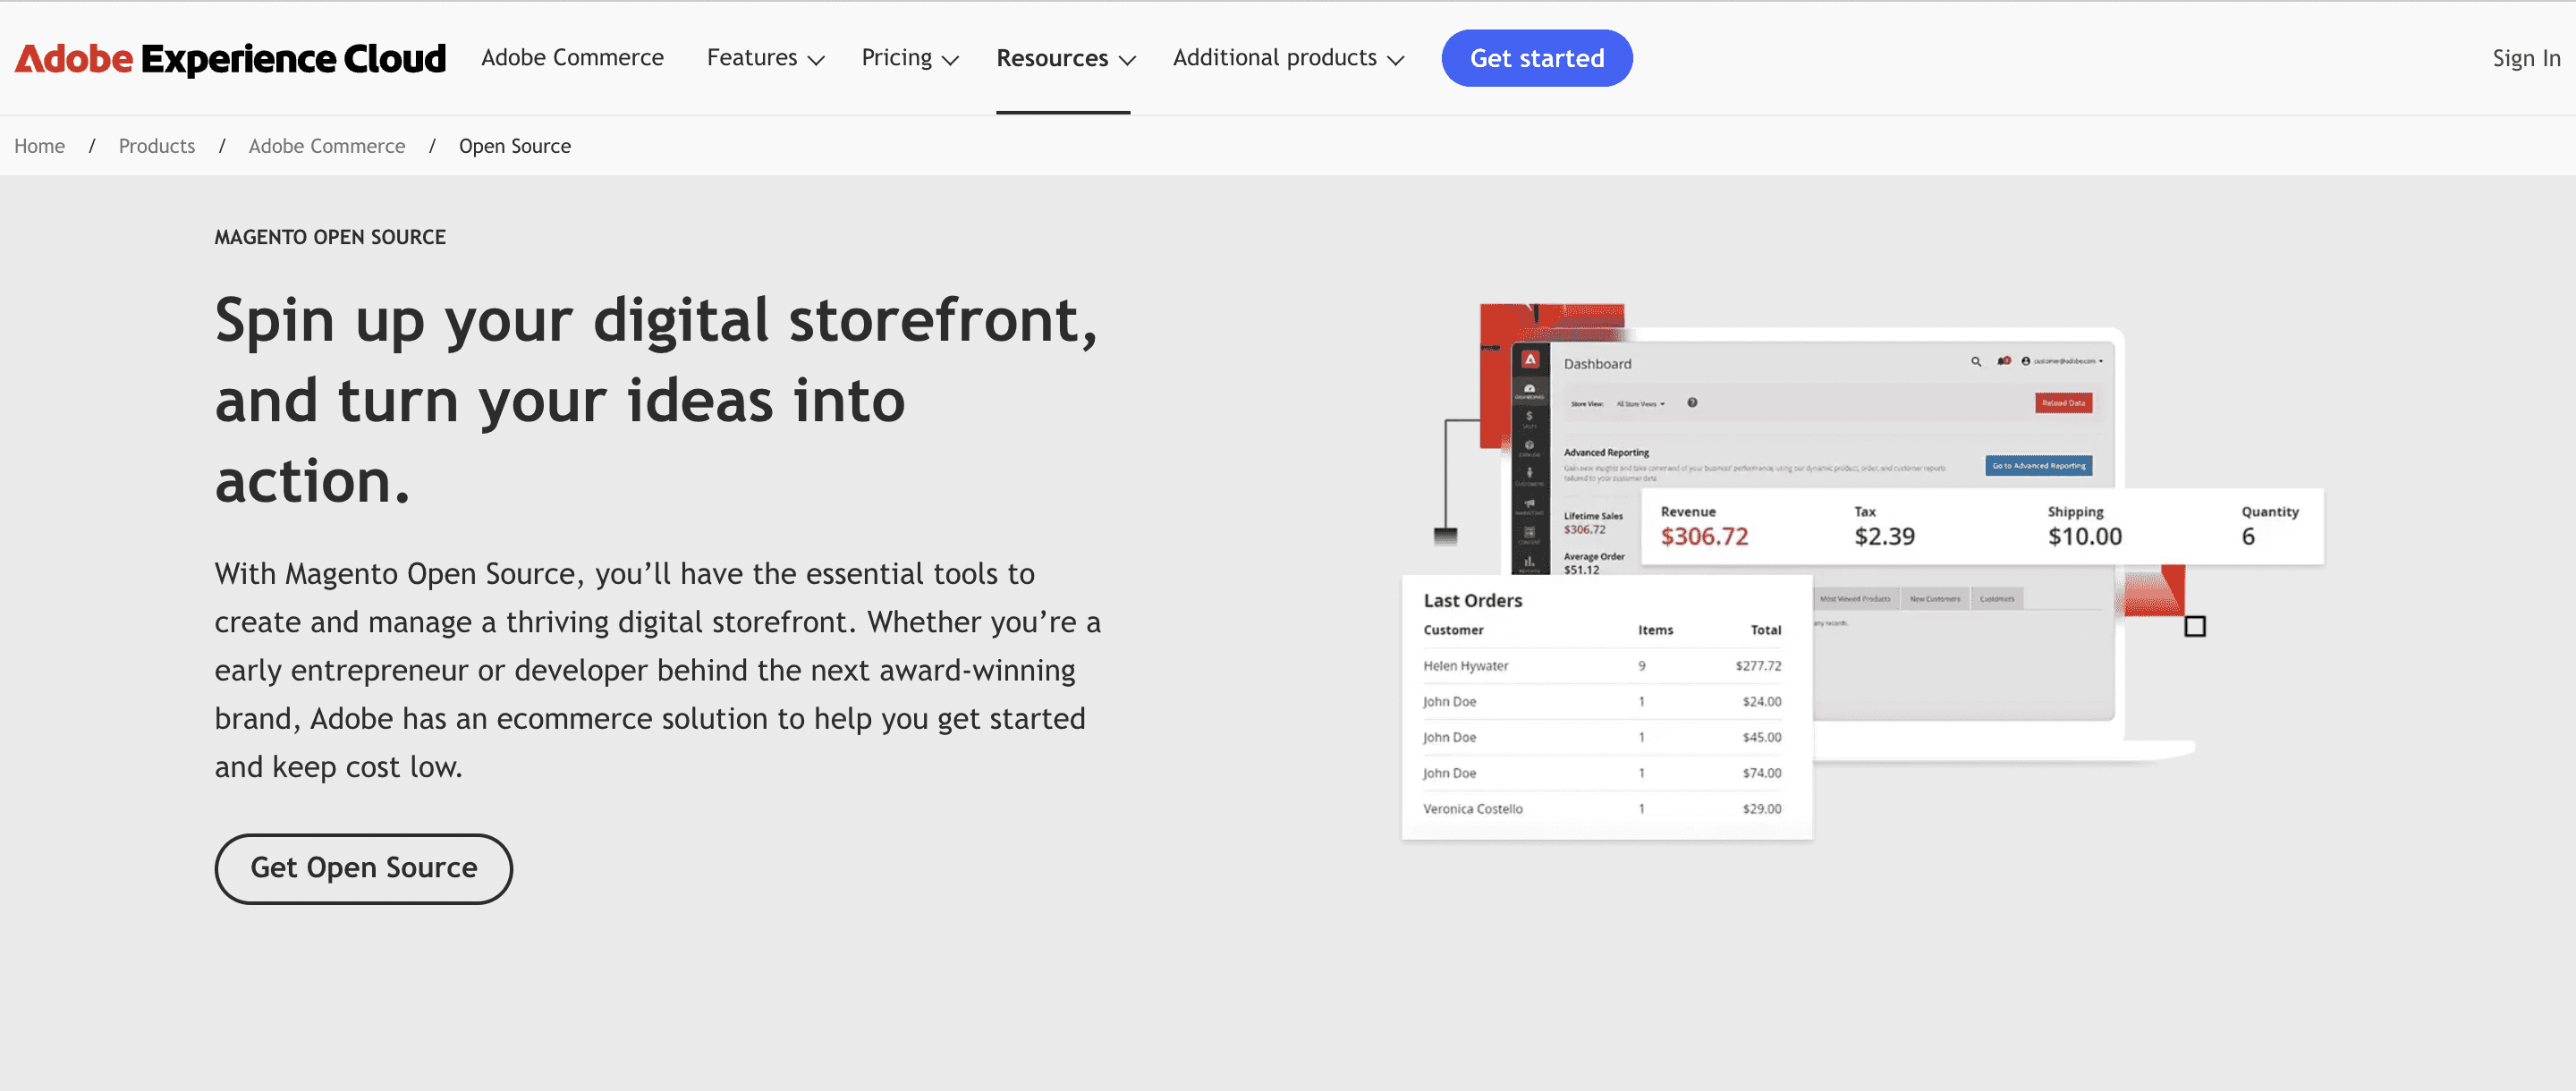Click the New Customers tab in preview
Image resolution: width=2576 pixels, height=1091 pixels.
tap(1934, 599)
